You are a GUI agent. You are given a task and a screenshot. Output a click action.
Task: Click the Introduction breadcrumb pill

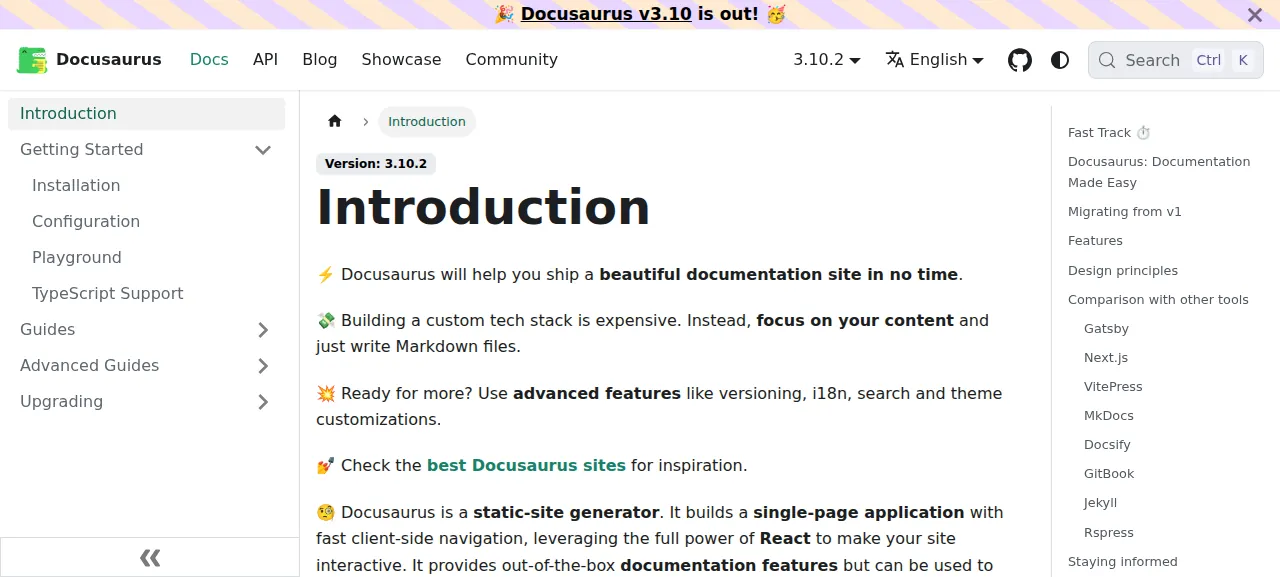pos(427,122)
